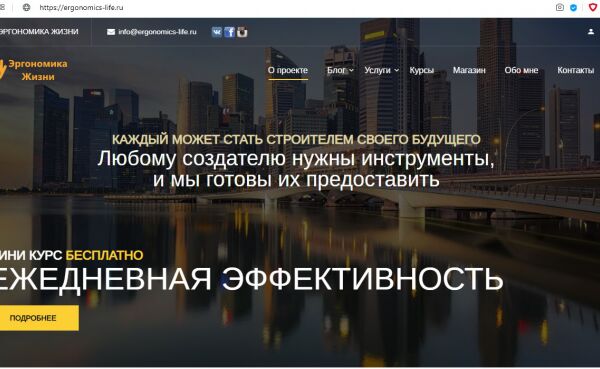Click the ЭРГОНОМИКА ЖИЗНИ top bar text
Image resolution: width=600 pixels, height=369 pixels.
point(39,32)
